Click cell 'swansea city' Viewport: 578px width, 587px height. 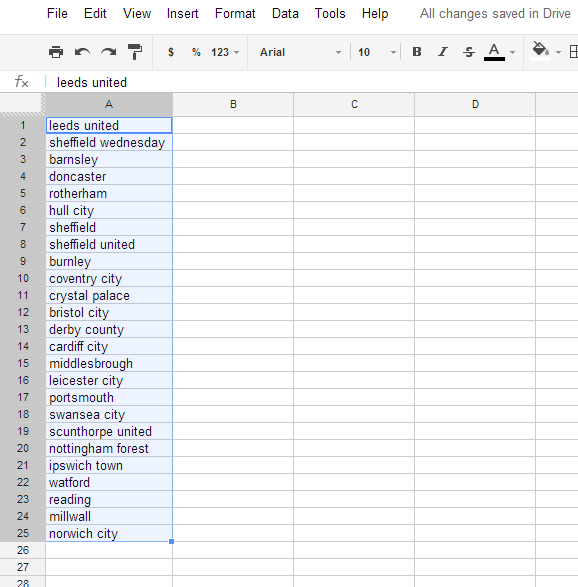[109, 414]
